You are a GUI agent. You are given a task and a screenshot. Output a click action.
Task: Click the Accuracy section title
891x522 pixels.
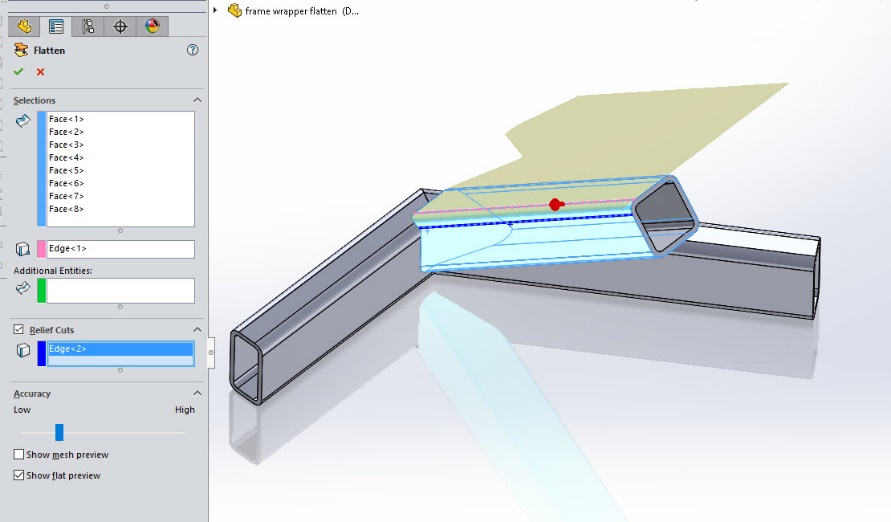[x=32, y=394]
